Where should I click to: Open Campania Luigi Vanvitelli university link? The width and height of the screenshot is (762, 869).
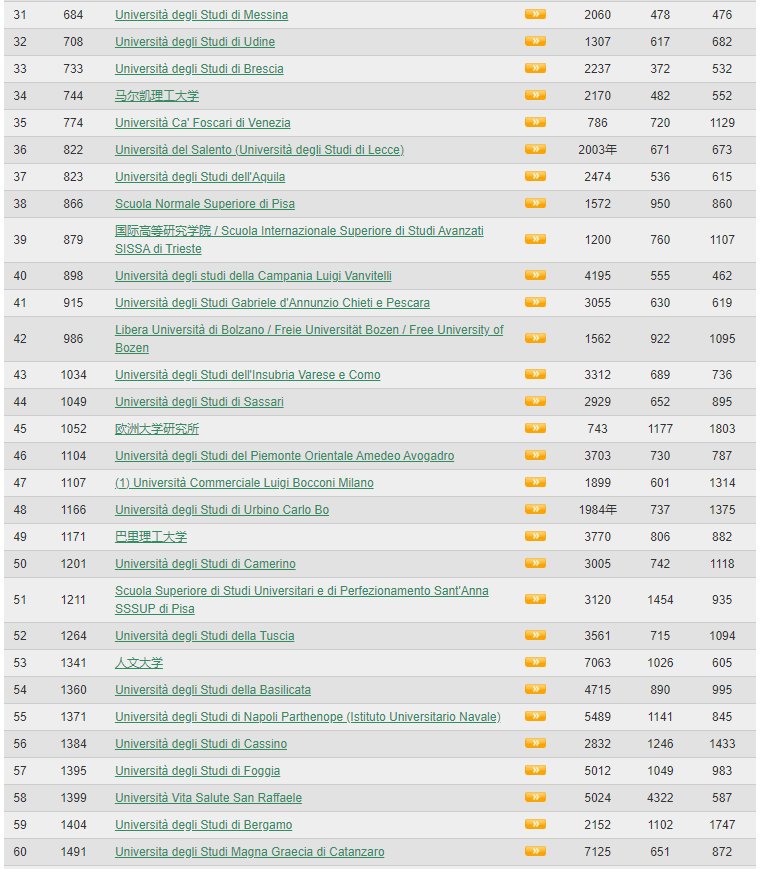tap(253, 276)
